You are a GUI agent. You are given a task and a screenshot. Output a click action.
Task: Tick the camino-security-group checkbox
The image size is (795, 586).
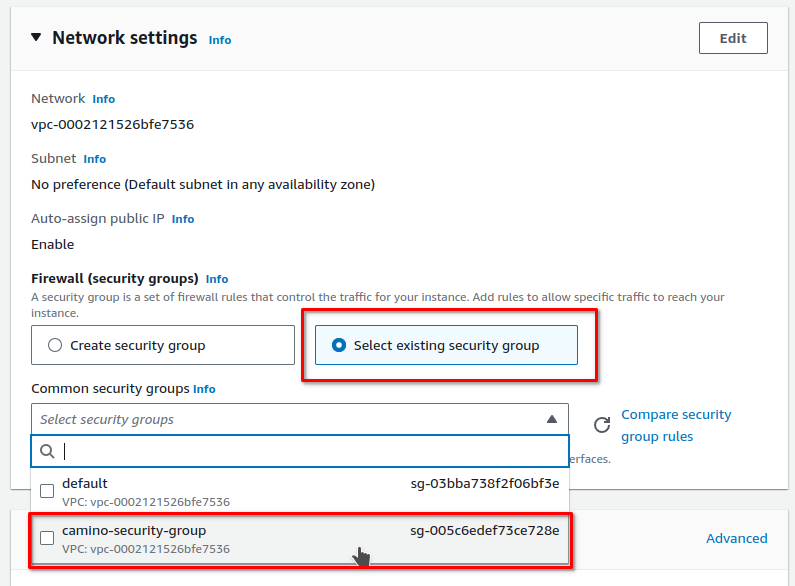pos(47,538)
